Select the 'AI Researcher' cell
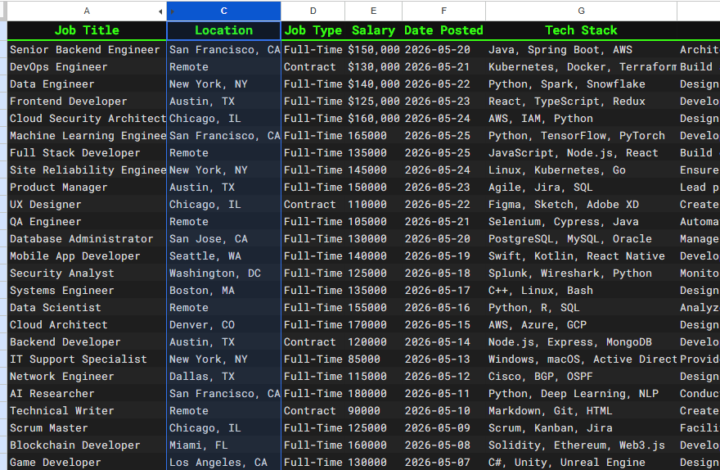This screenshot has width=720, height=470. [87, 394]
